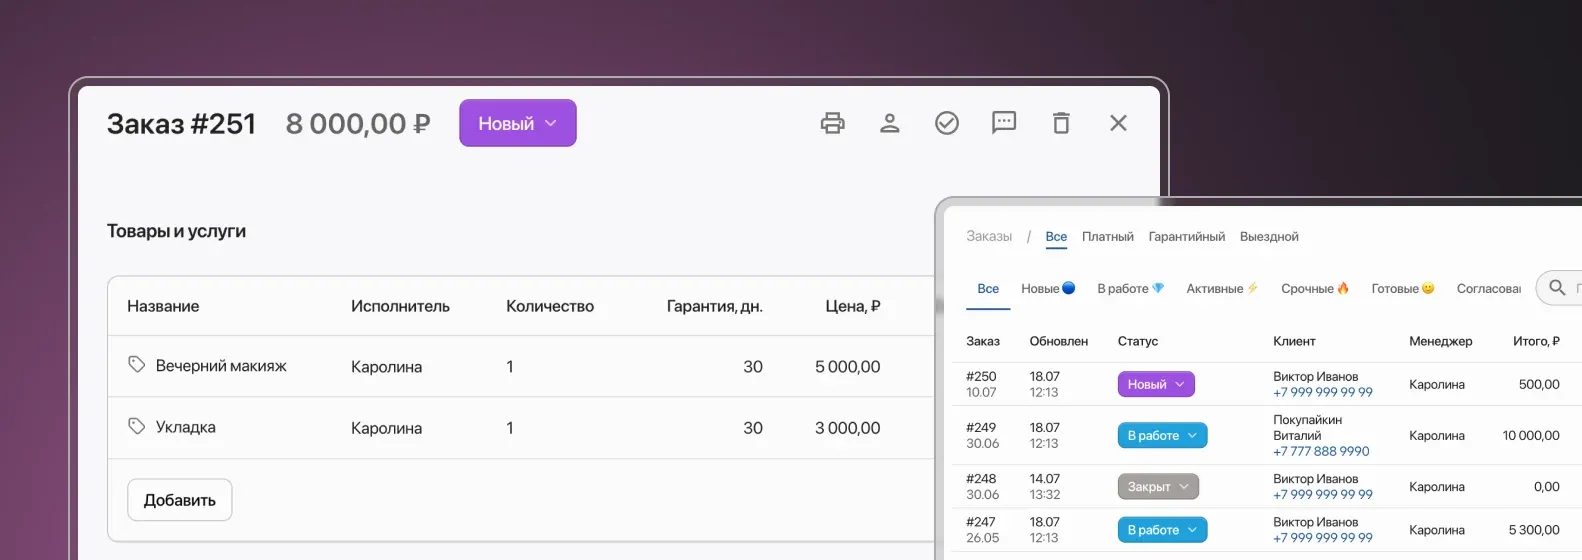Click the Исполнитель column header

[x=400, y=306]
